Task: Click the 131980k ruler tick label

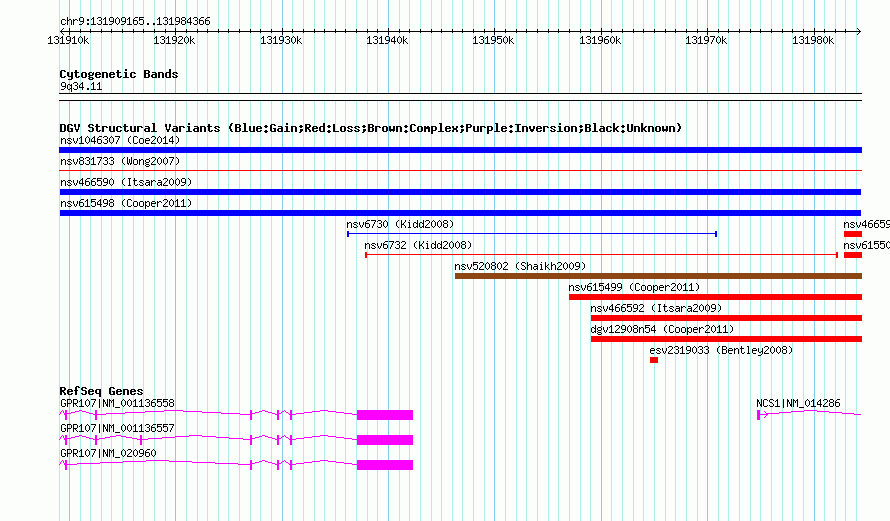Action: tap(813, 40)
